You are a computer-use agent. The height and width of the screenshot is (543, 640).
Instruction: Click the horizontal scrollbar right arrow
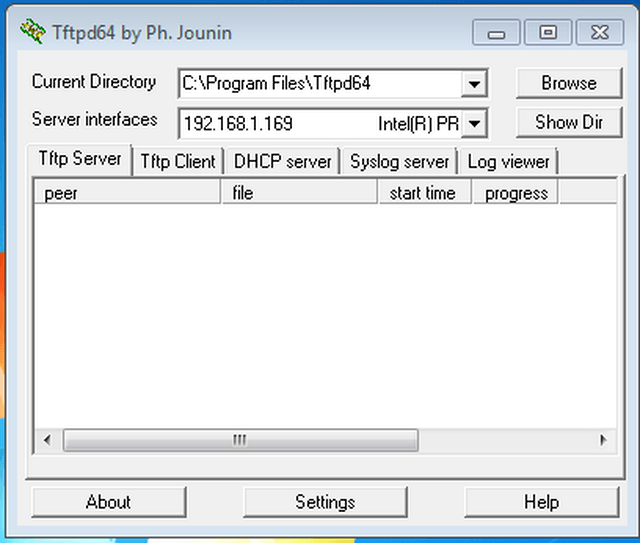click(x=604, y=440)
